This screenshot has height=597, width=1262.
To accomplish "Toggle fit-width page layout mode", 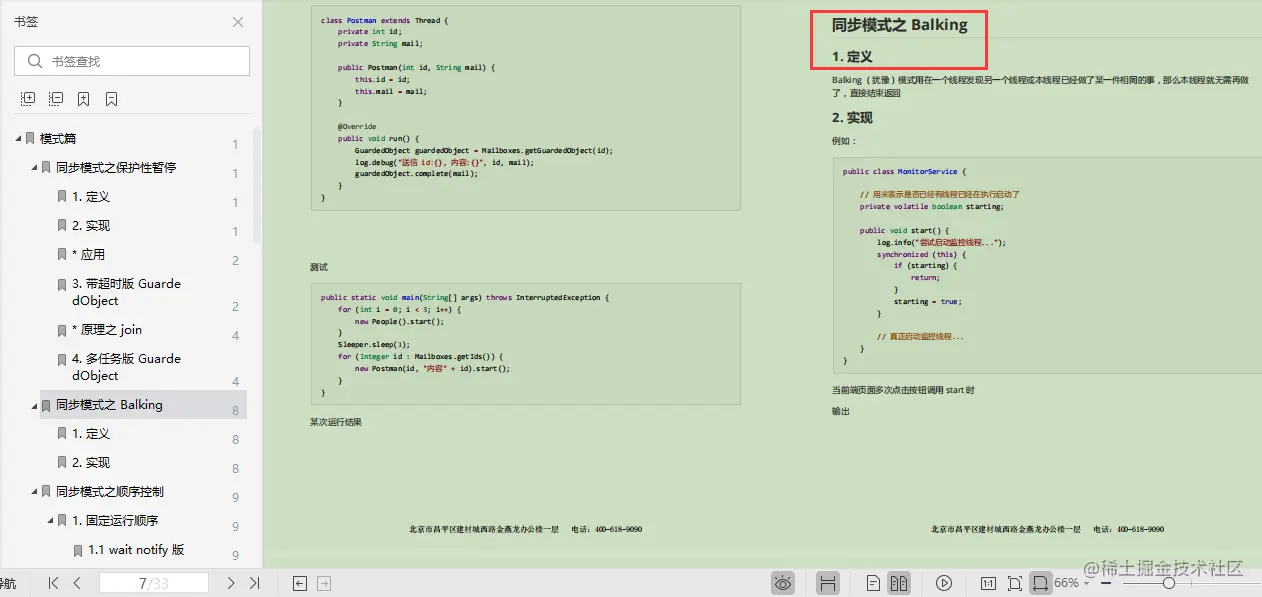I will tap(1041, 582).
